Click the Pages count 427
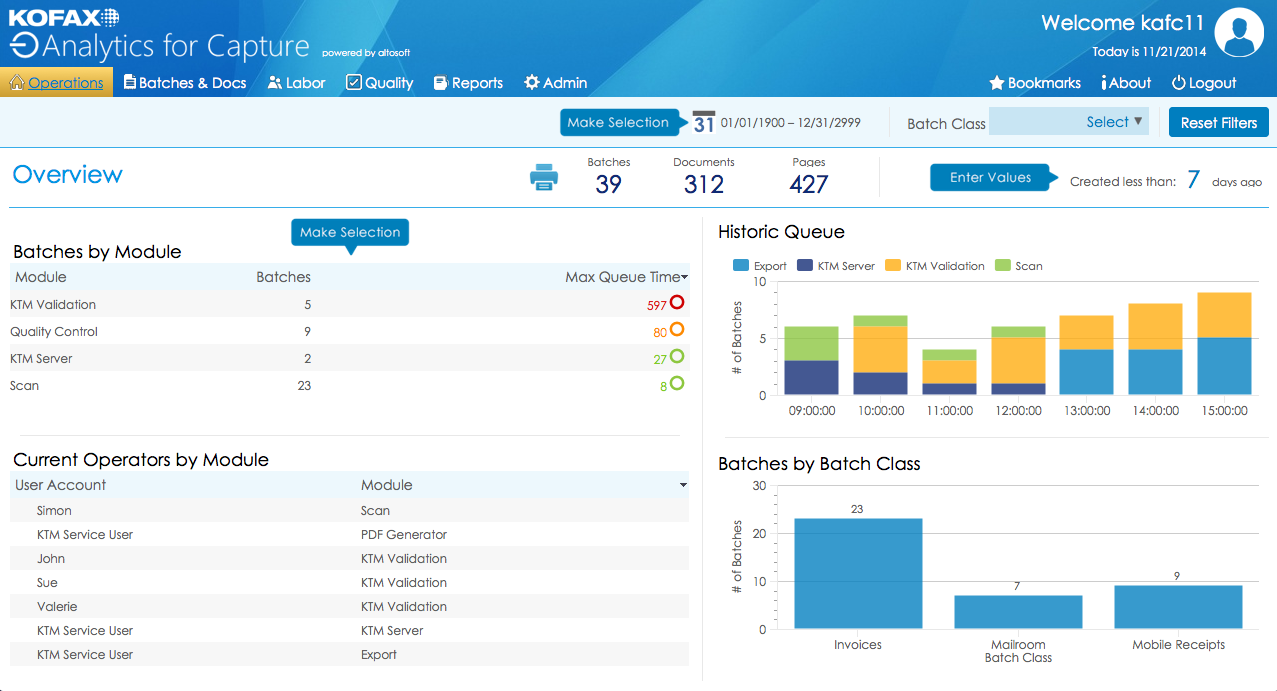1277x691 pixels. coord(809,184)
